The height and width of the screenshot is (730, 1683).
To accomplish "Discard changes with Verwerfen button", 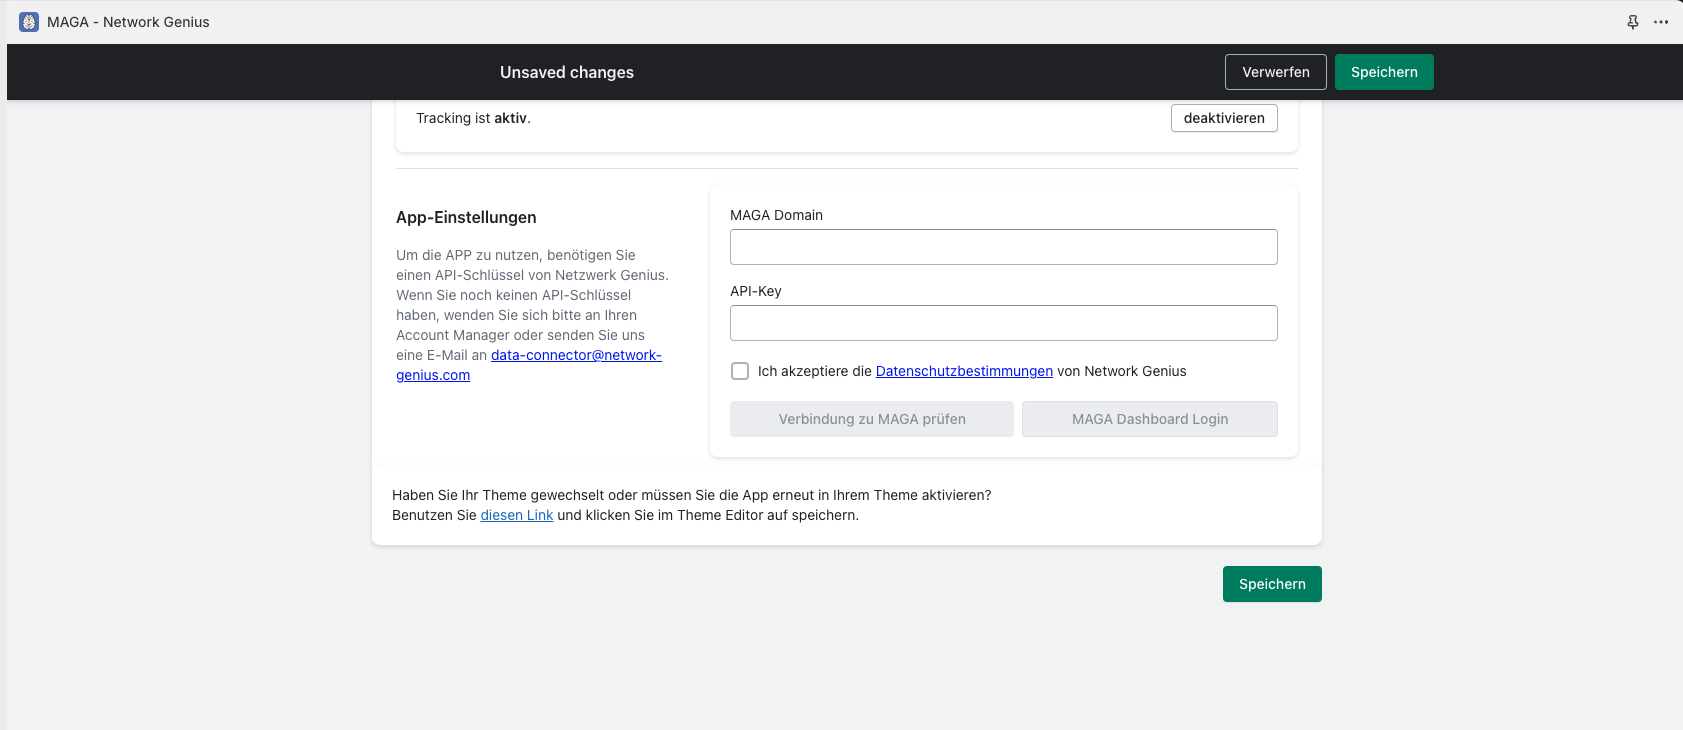I will 1276,72.
